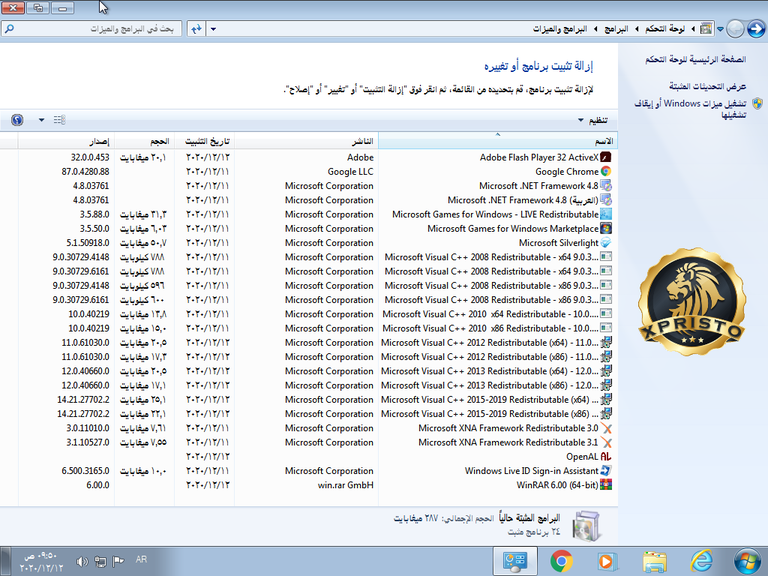The height and width of the screenshot is (576, 768).
Task: Click the Windows Live ID Sign-in Assistant icon
Action: coord(606,471)
